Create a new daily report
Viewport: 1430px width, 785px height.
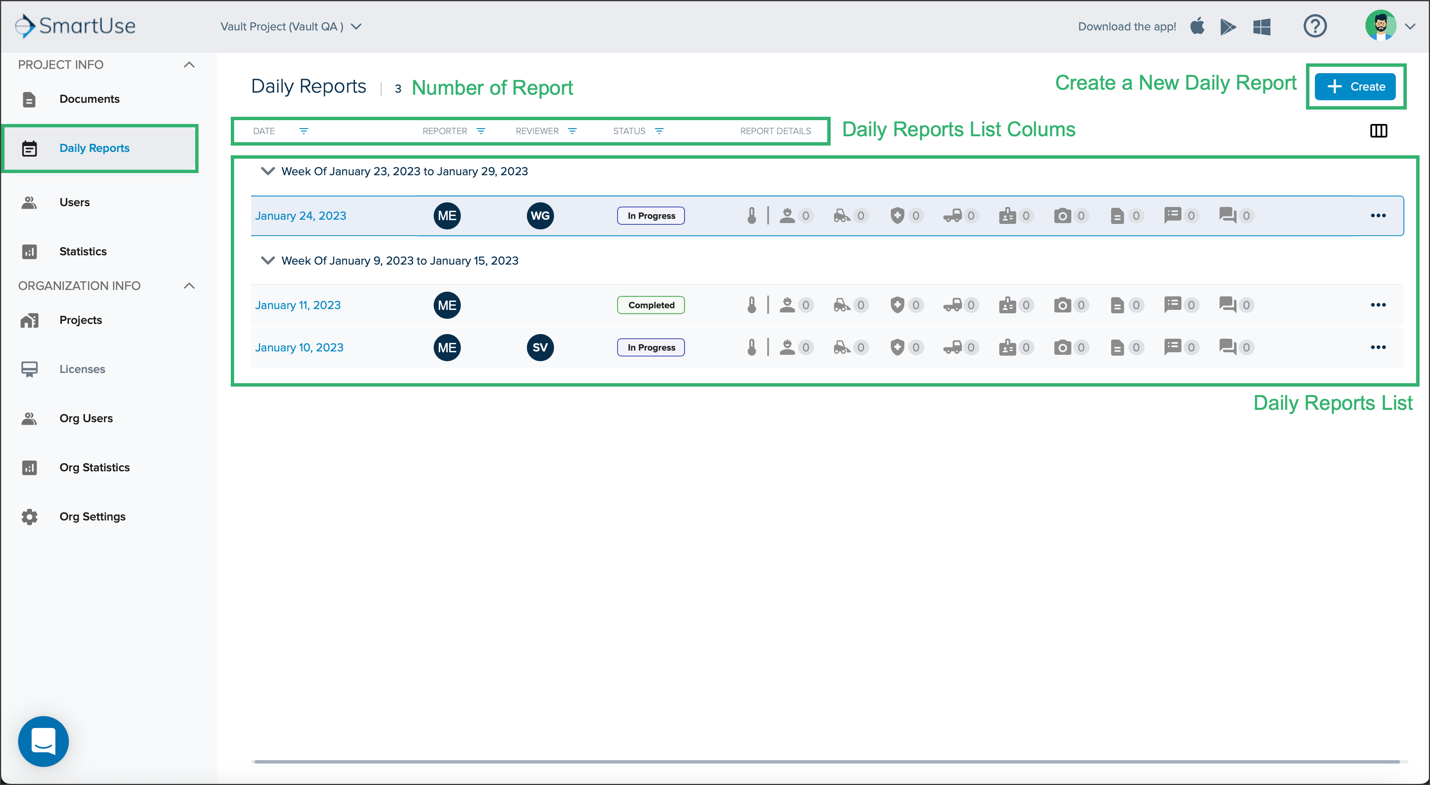pyautogui.click(x=1355, y=87)
